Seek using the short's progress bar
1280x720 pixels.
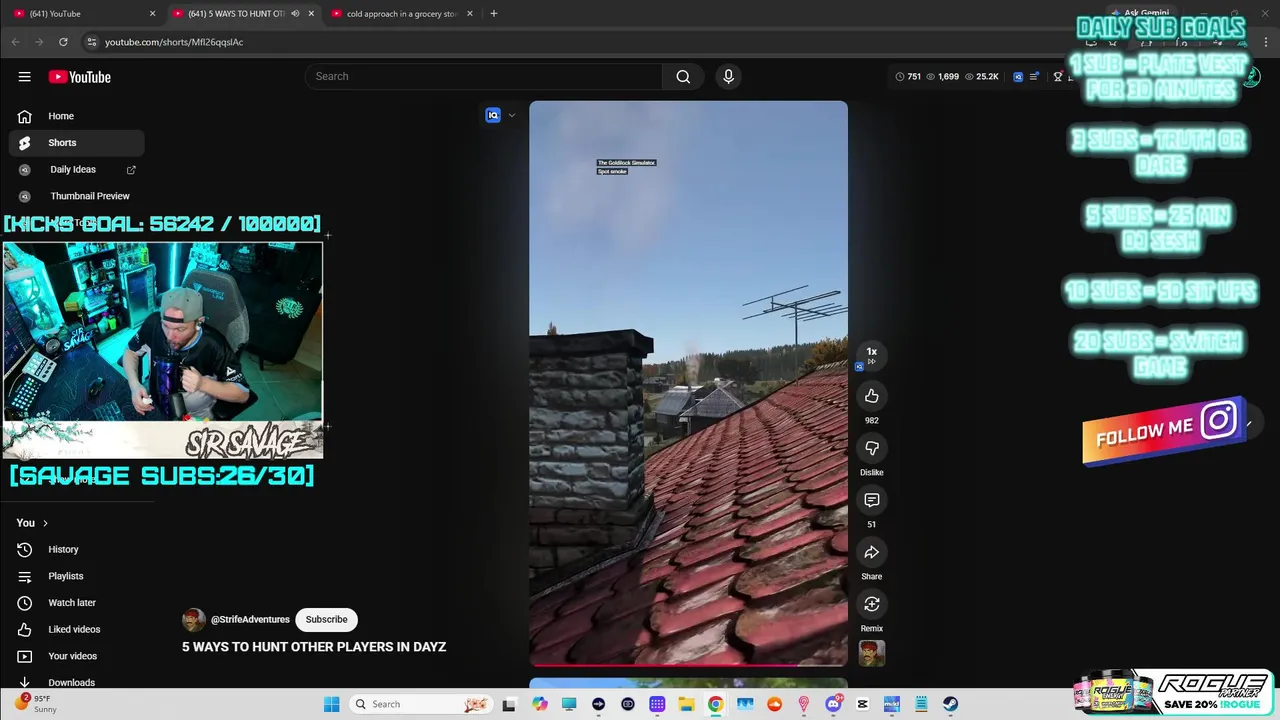click(688, 664)
